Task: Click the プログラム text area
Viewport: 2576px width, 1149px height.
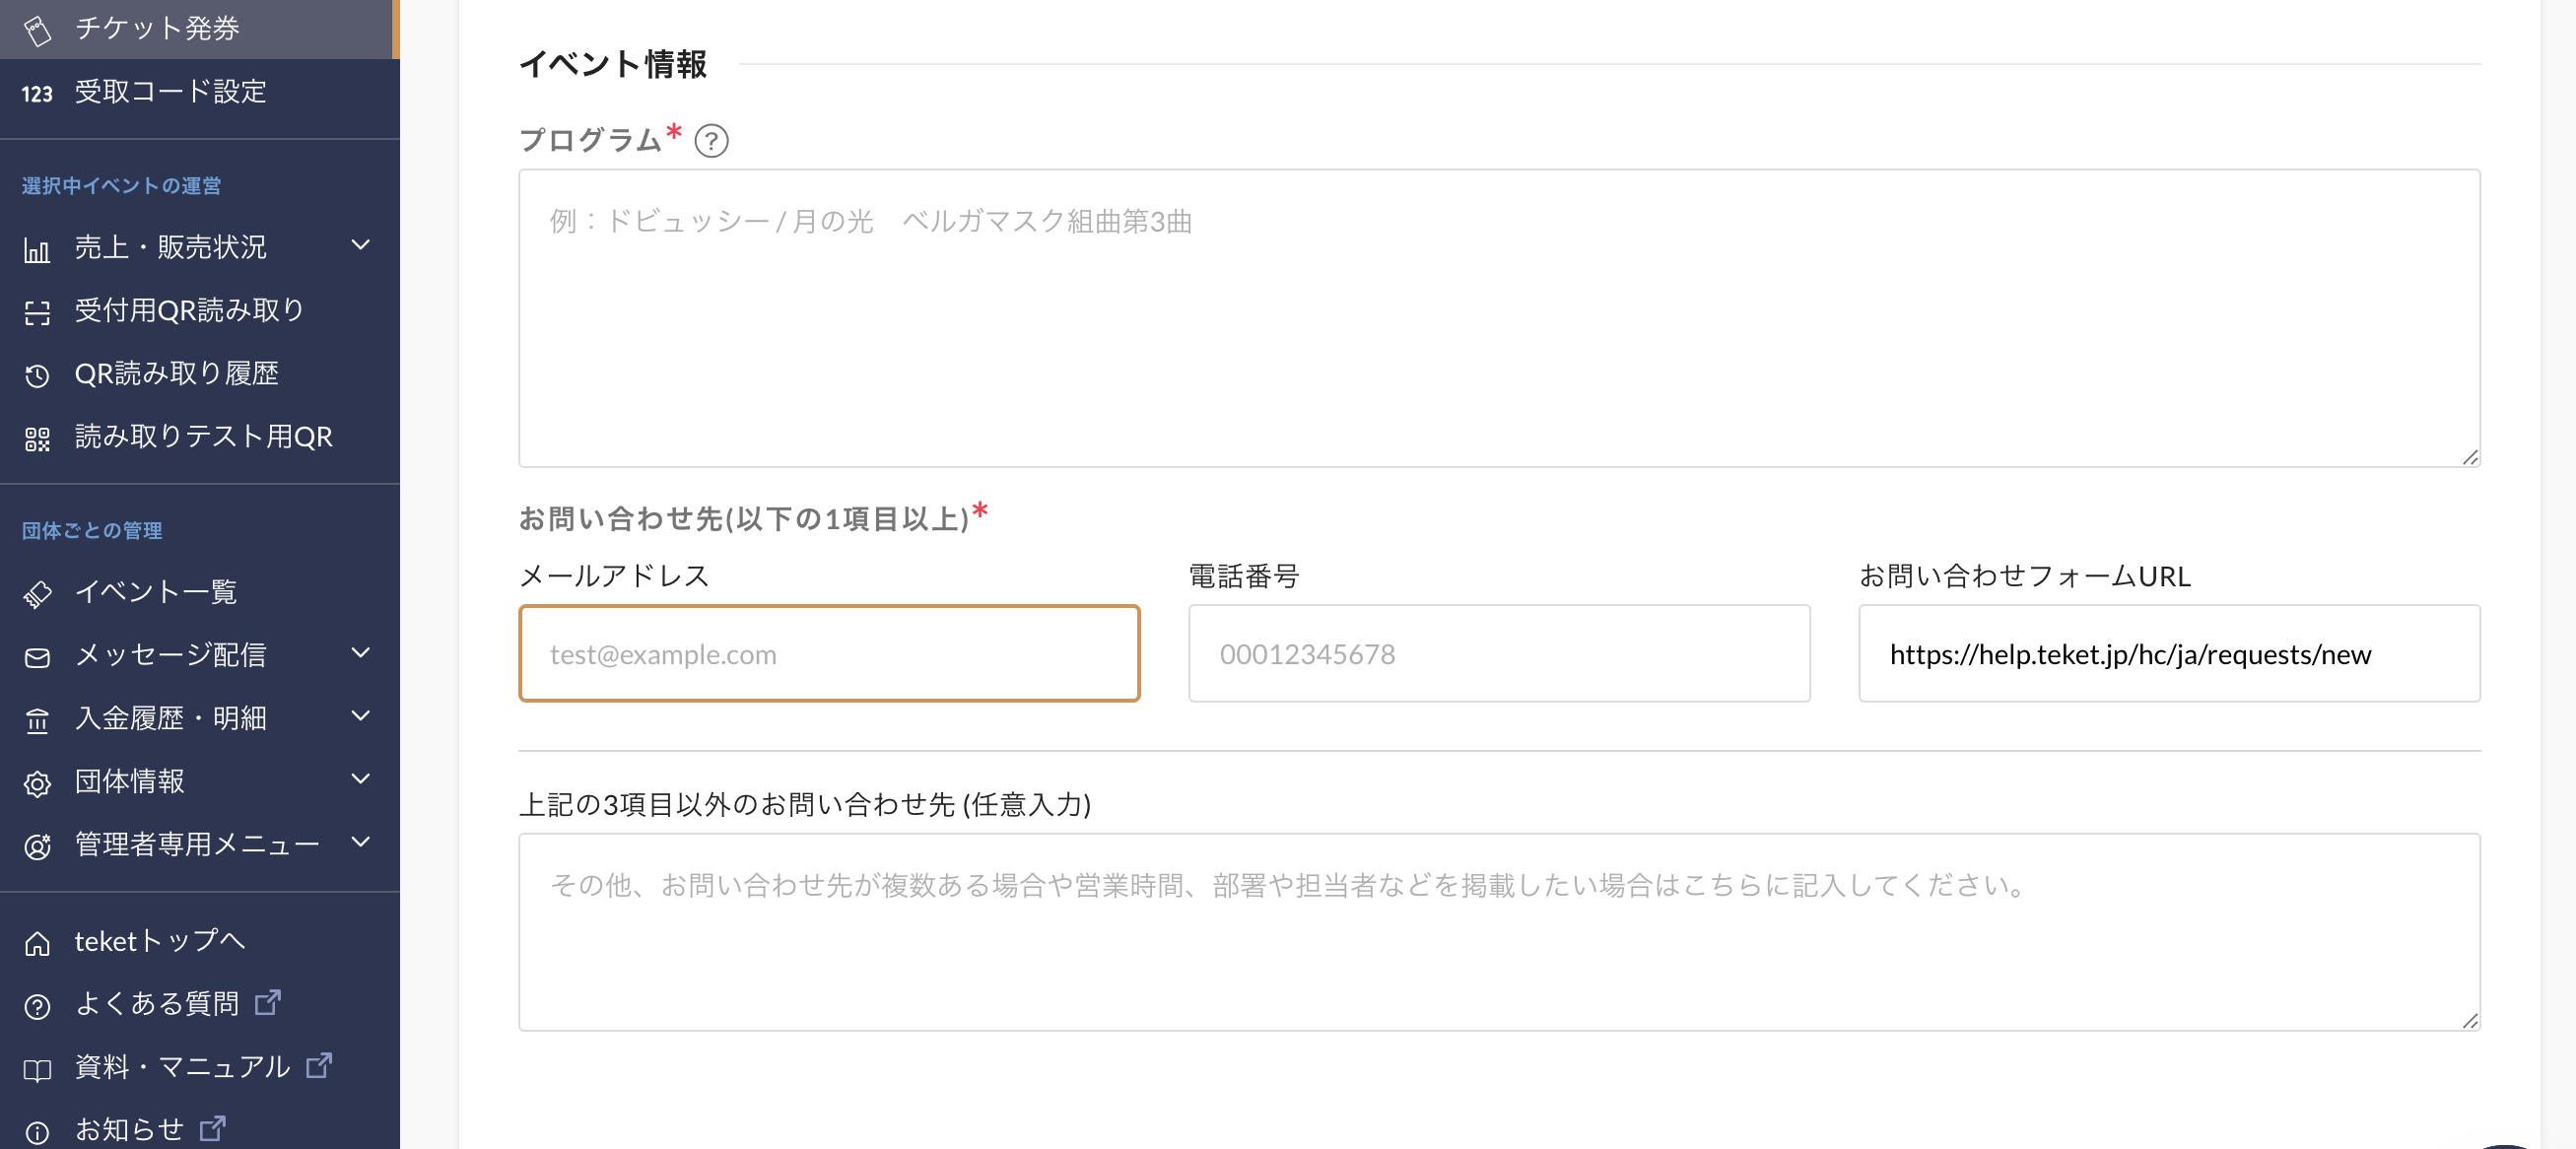Action: [1498, 318]
